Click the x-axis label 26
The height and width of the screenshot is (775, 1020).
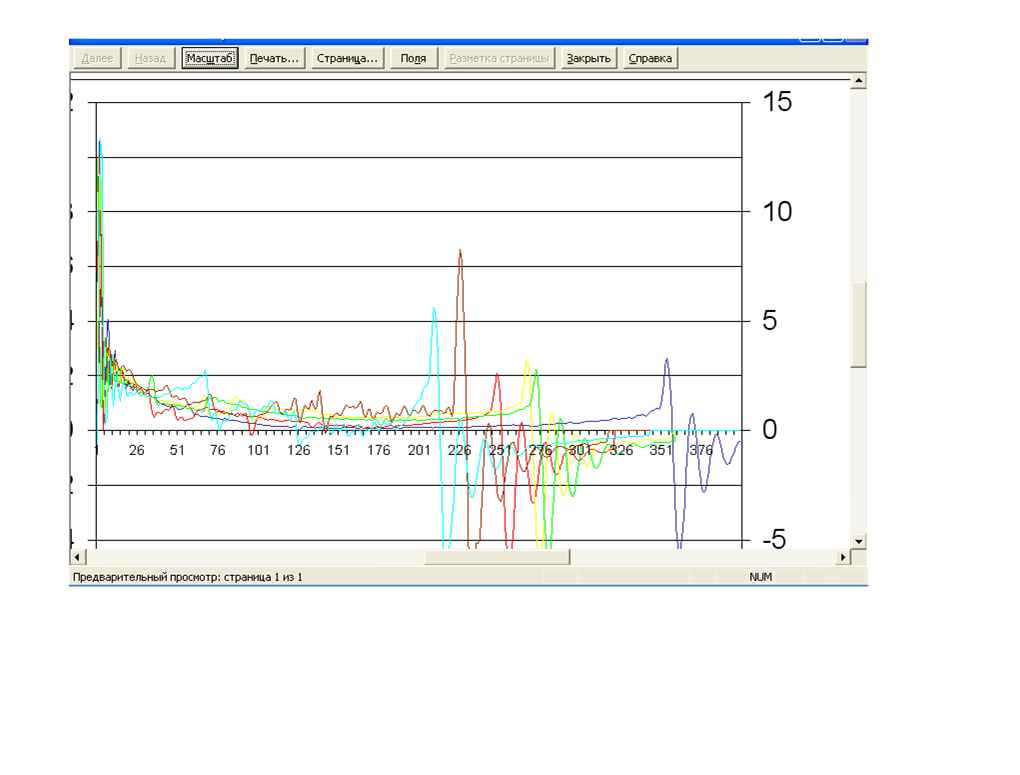[x=137, y=450]
